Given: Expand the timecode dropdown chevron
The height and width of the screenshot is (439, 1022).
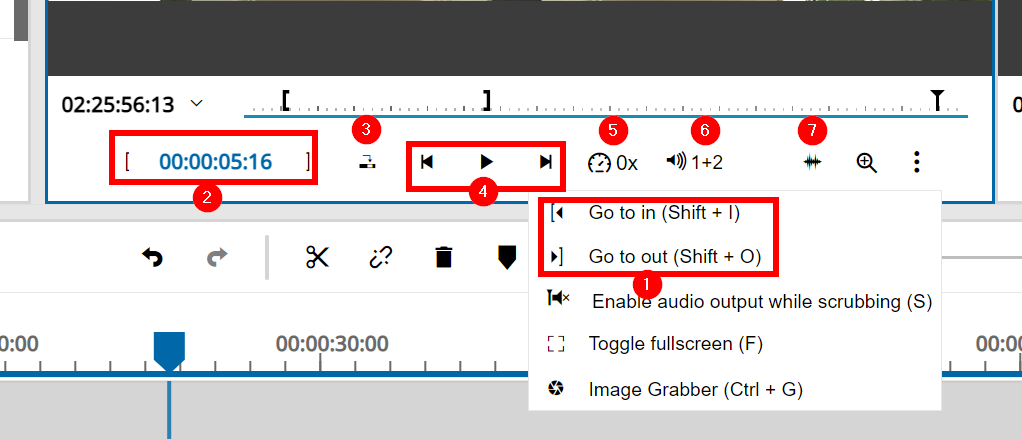Looking at the screenshot, I should coord(197,103).
